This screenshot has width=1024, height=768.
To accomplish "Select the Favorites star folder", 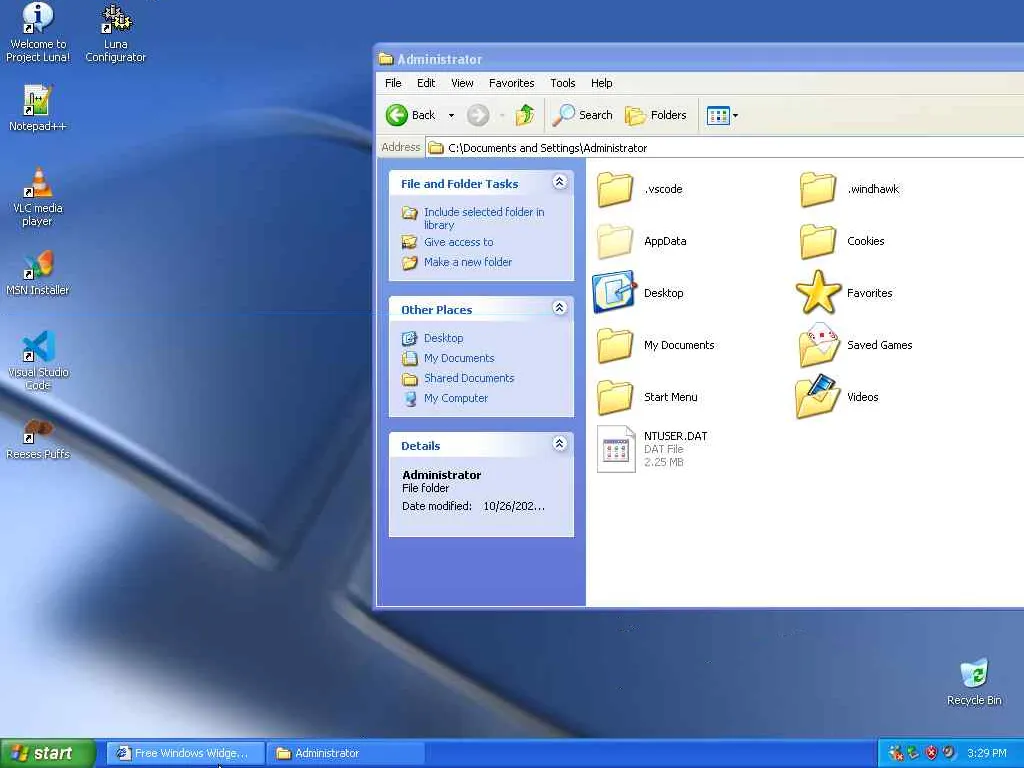I will coord(844,293).
